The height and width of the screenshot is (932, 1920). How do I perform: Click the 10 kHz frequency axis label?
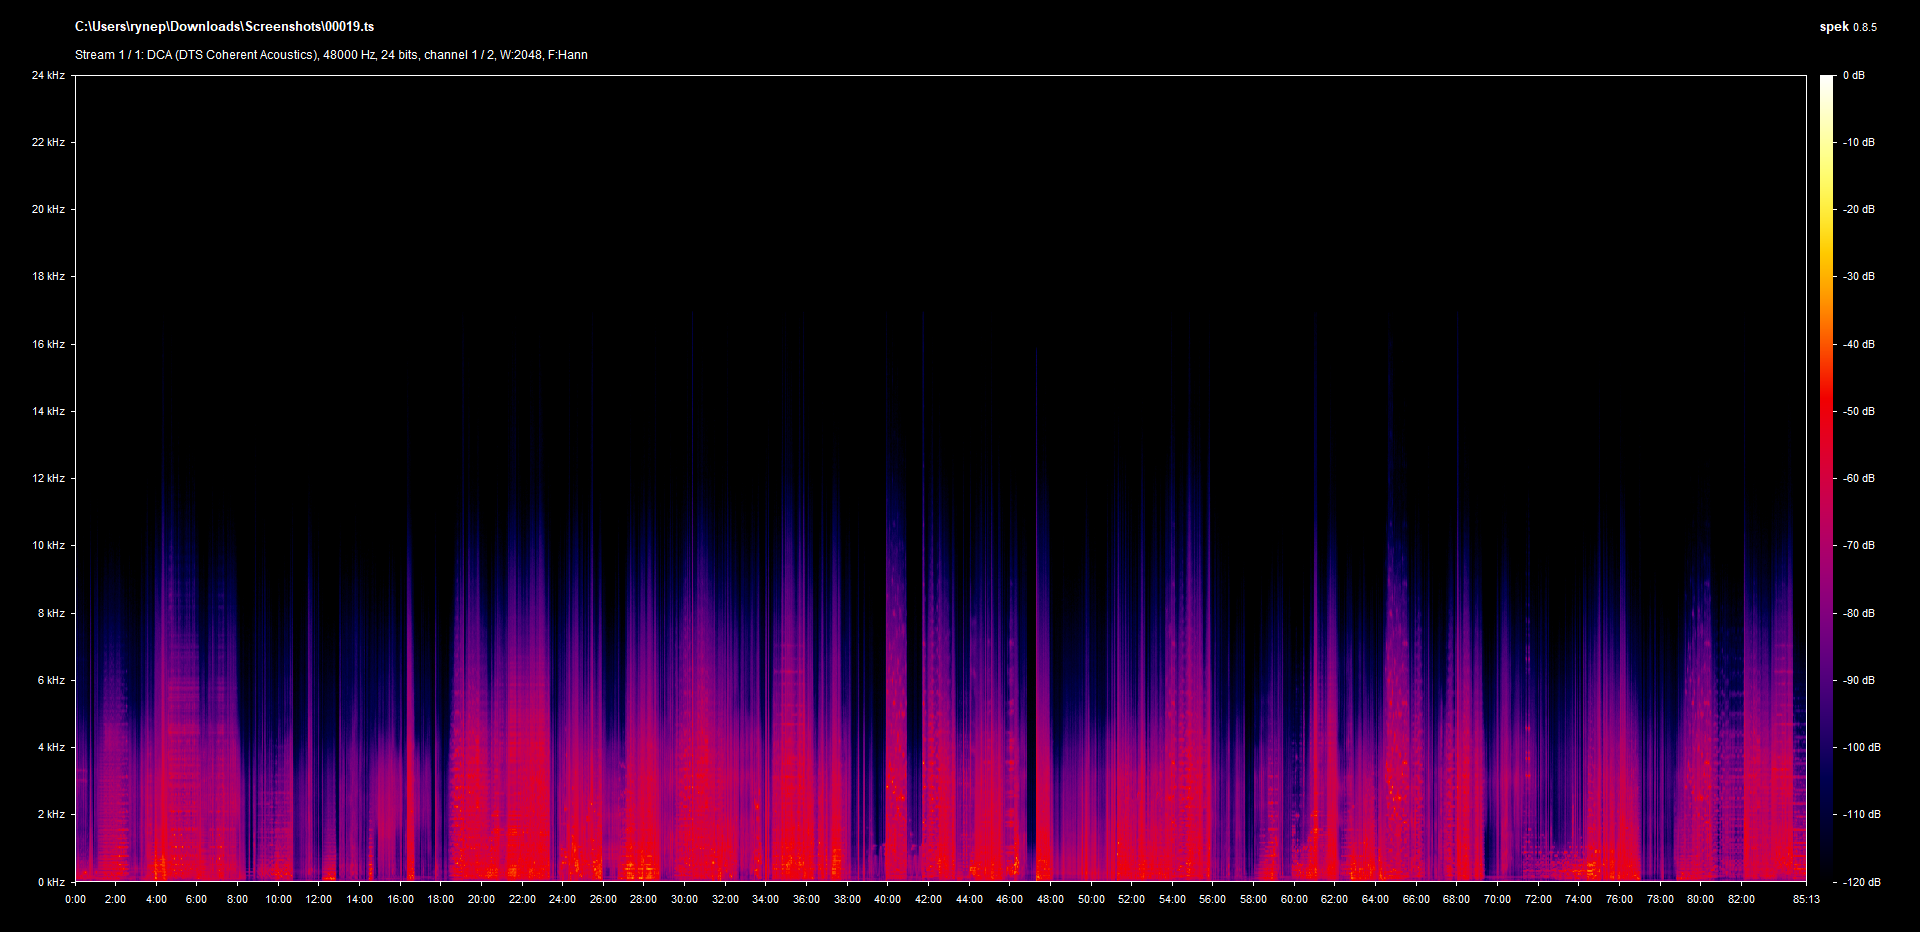tap(48, 545)
